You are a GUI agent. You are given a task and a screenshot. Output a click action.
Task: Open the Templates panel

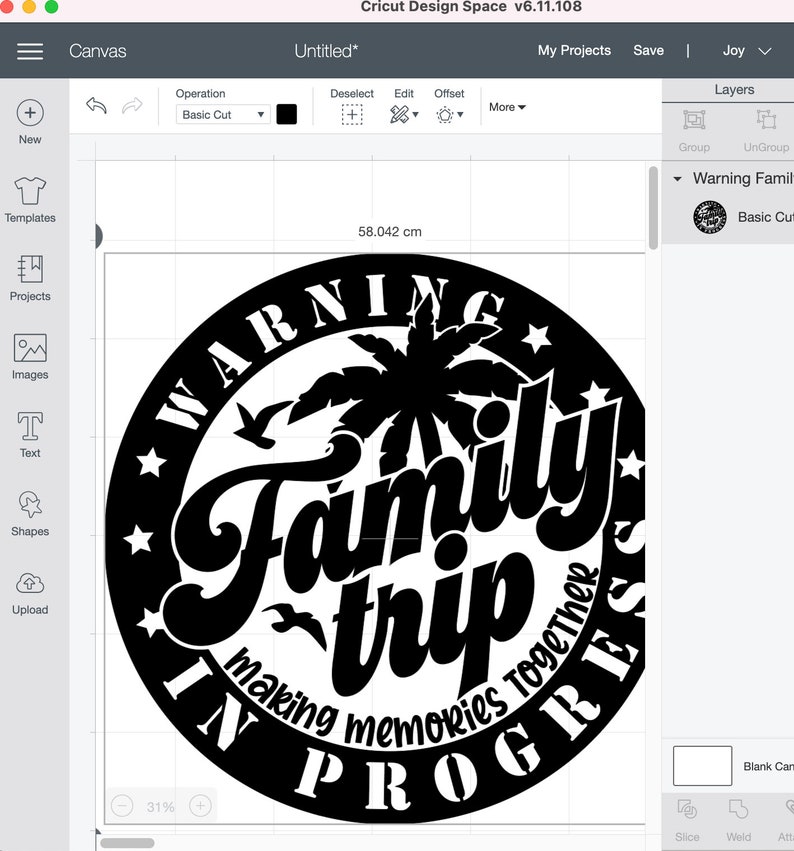tap(30, 200)
